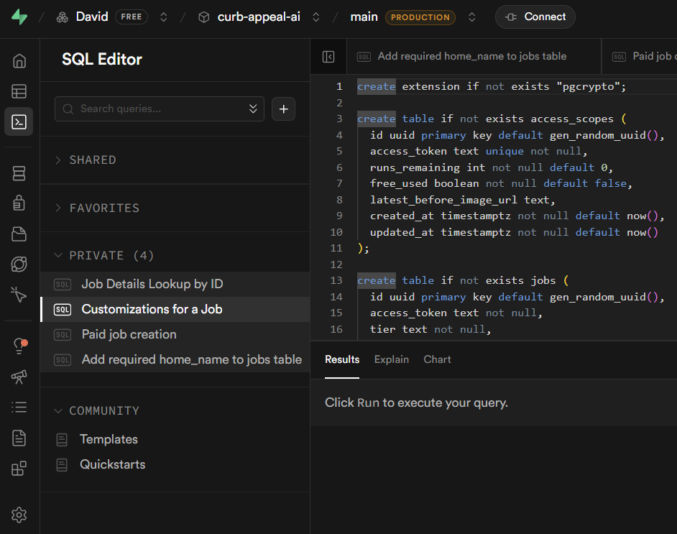Switch to the Explain tab

(391, 359)
